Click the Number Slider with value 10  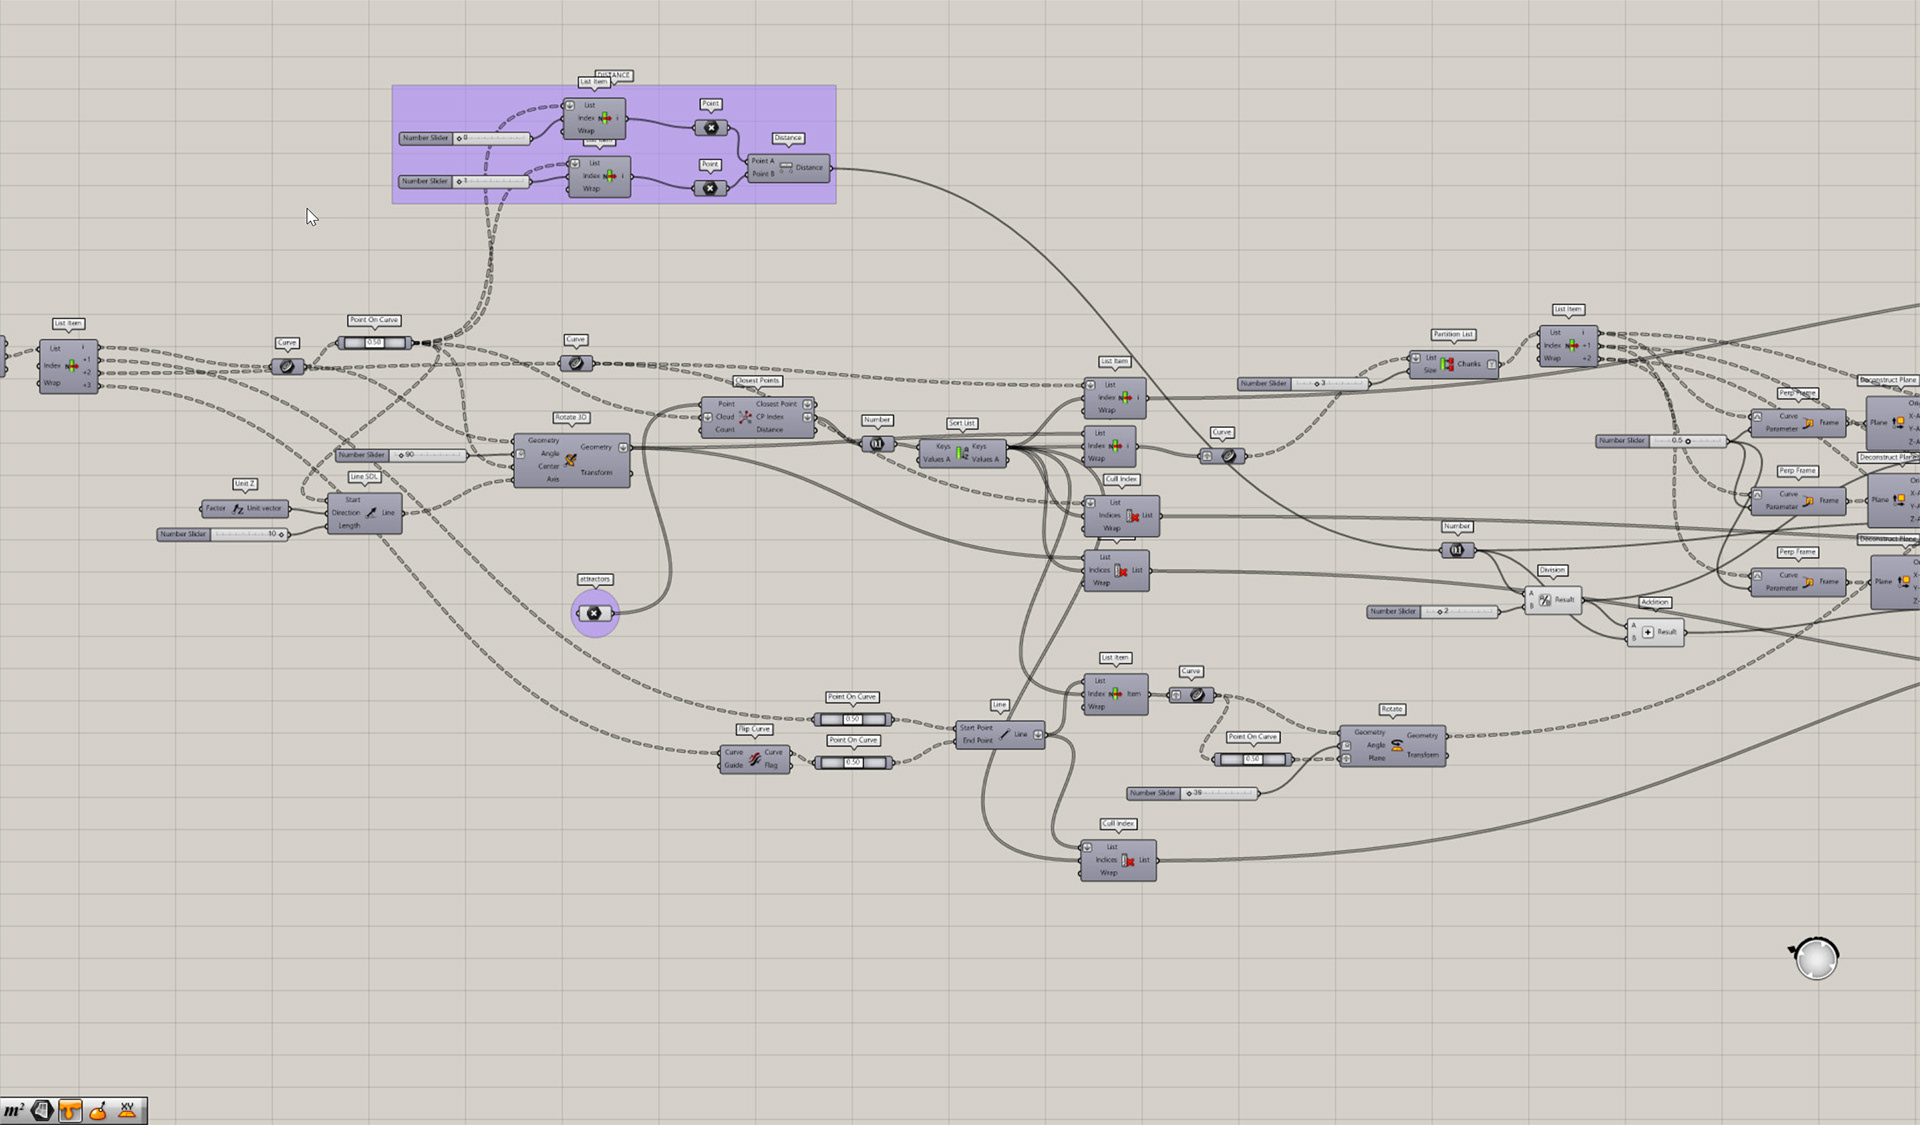tap(222, 534)
